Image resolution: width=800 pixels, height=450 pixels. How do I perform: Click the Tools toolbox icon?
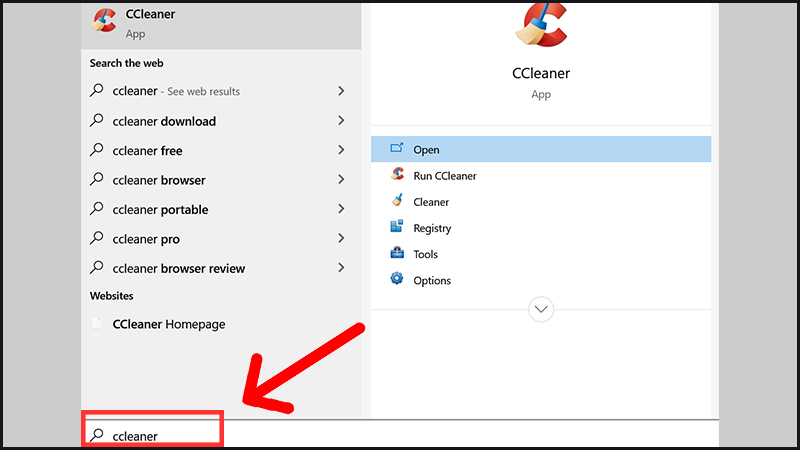pyautogui.click(x=397, y=253)
